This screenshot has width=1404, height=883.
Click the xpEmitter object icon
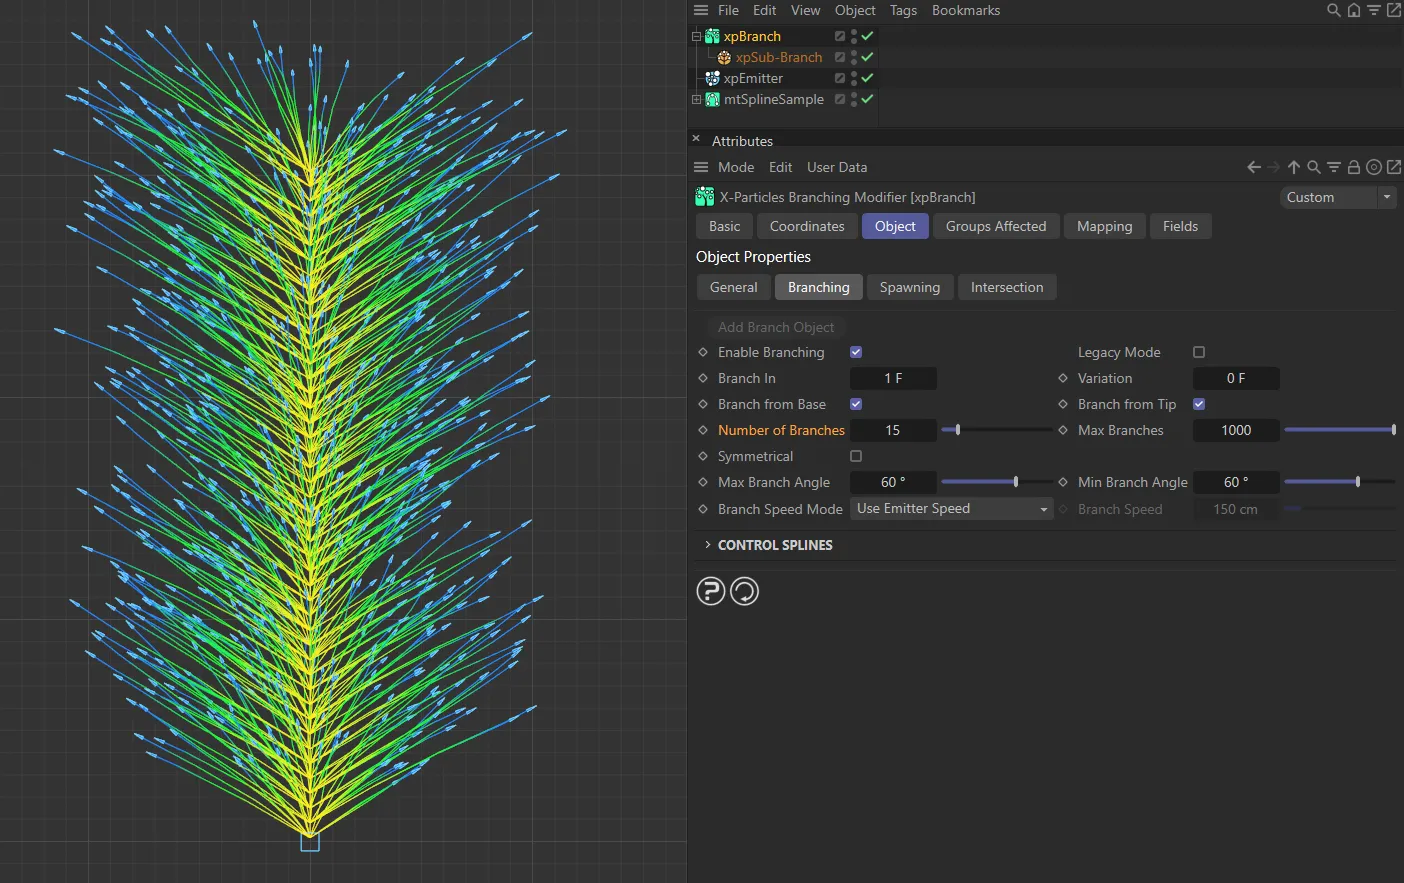pyautogui.click(x=712, y=78)
